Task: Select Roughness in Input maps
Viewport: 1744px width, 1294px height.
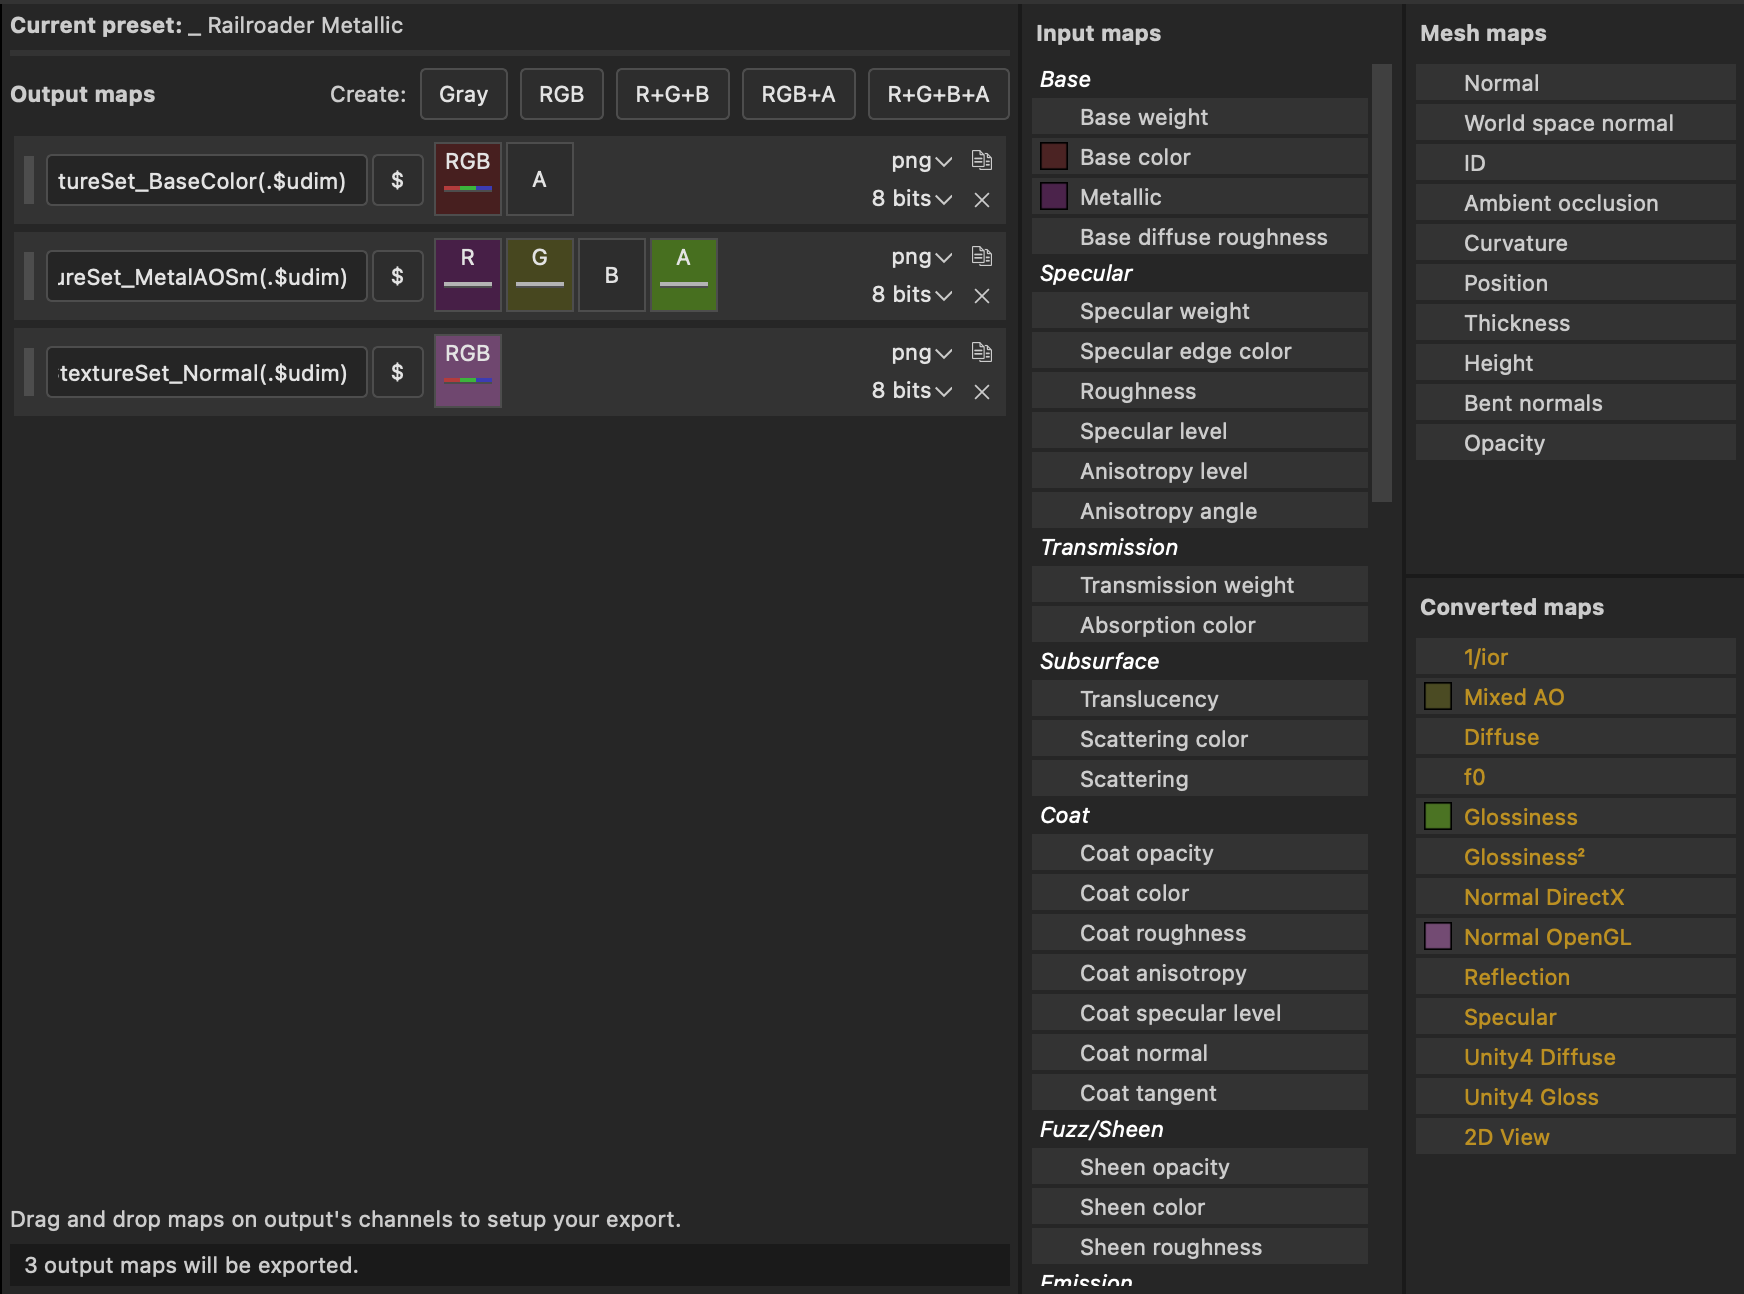Action: (x=1200, y=391)
